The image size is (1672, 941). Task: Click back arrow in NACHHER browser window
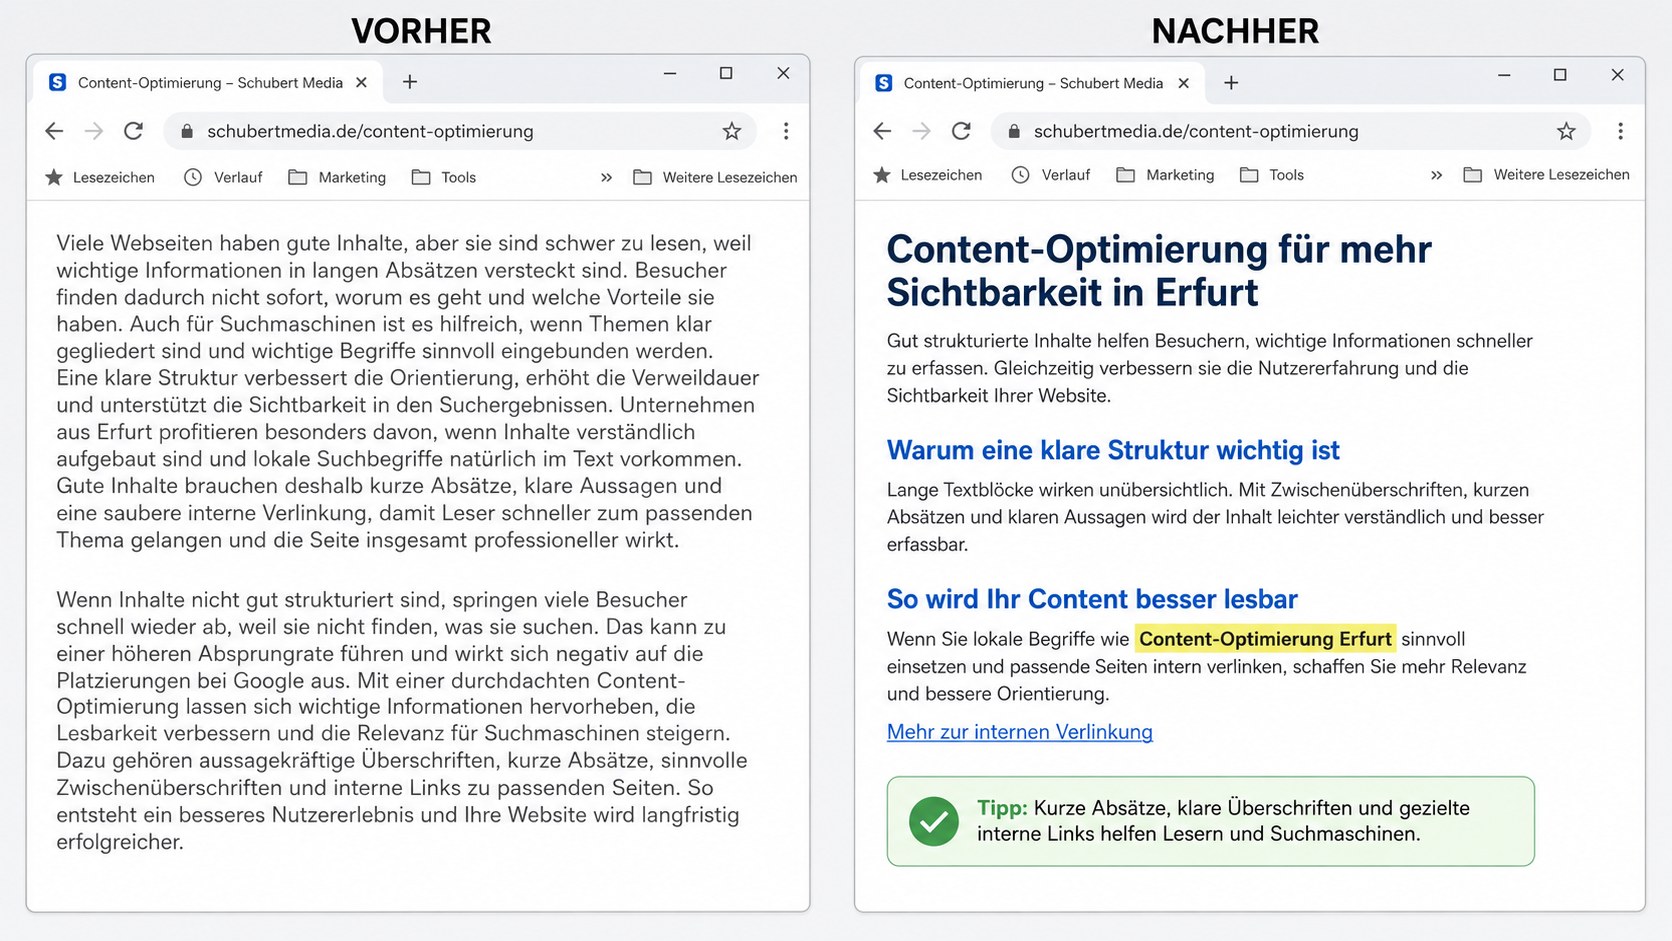[x=882, y=131]
